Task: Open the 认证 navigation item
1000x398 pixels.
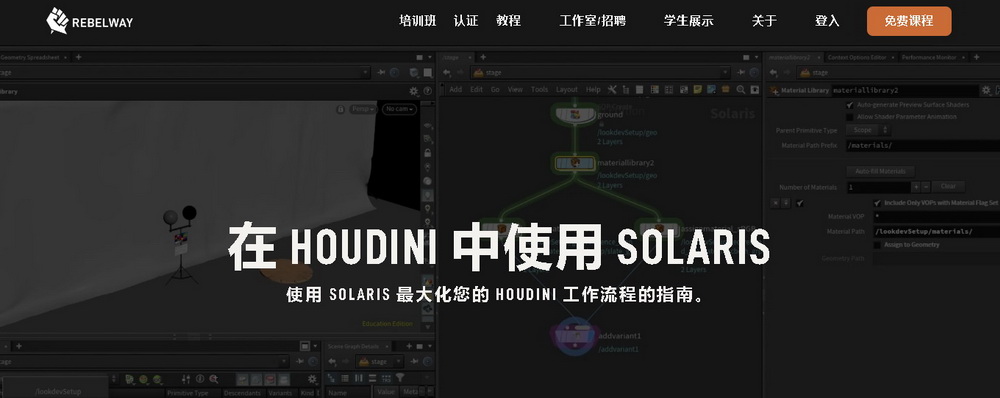Action: tap(466, 20)
